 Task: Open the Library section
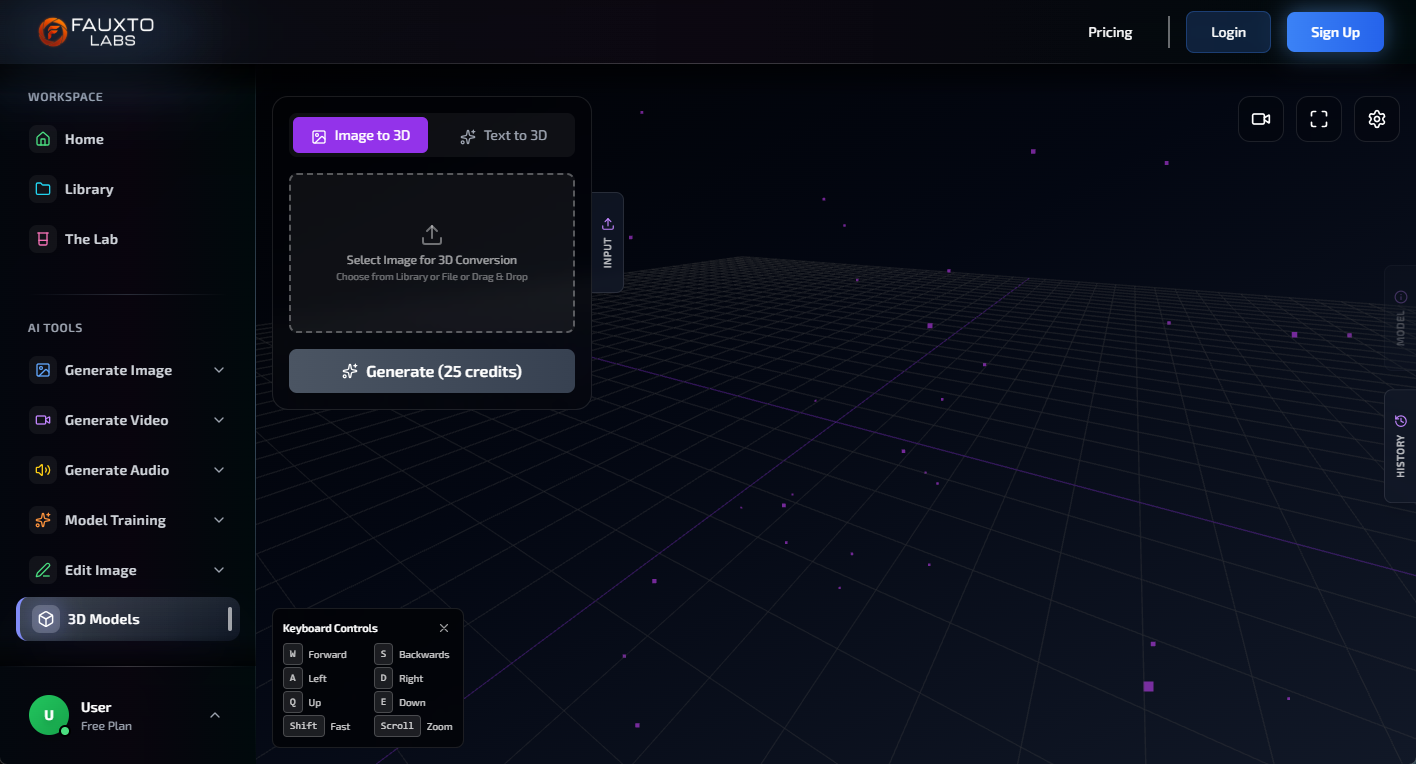(128, 189)
